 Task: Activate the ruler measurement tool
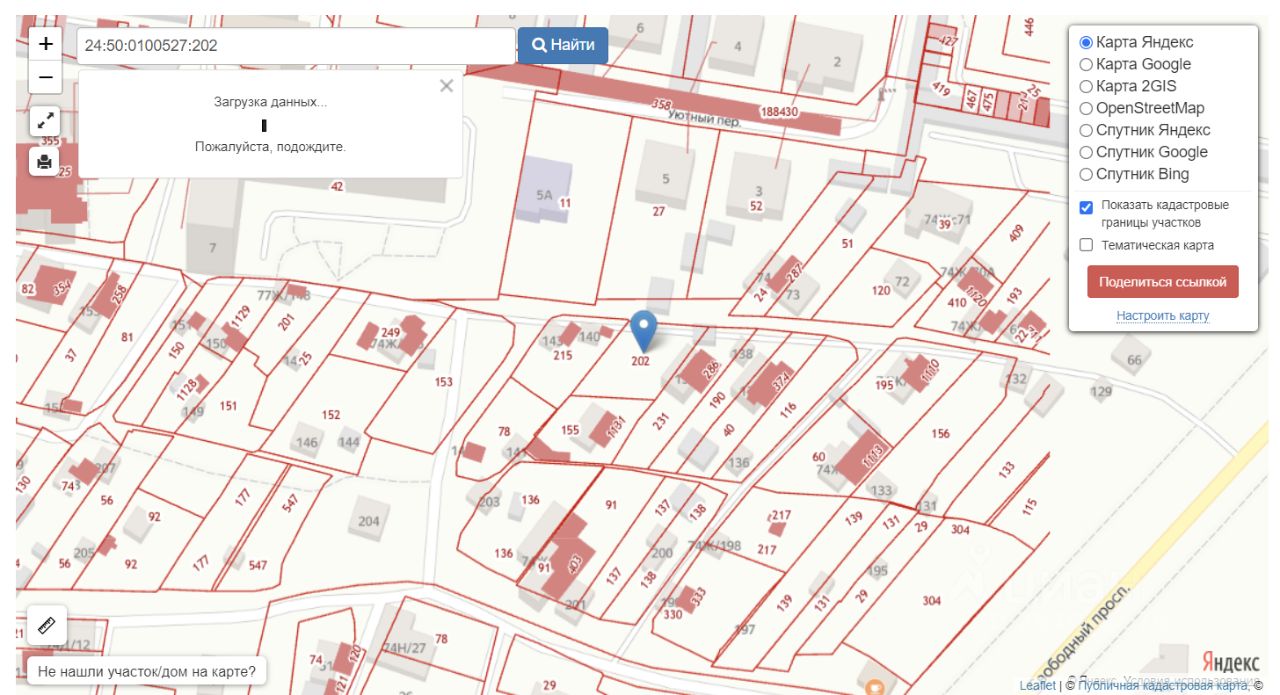tap(45, 626)
